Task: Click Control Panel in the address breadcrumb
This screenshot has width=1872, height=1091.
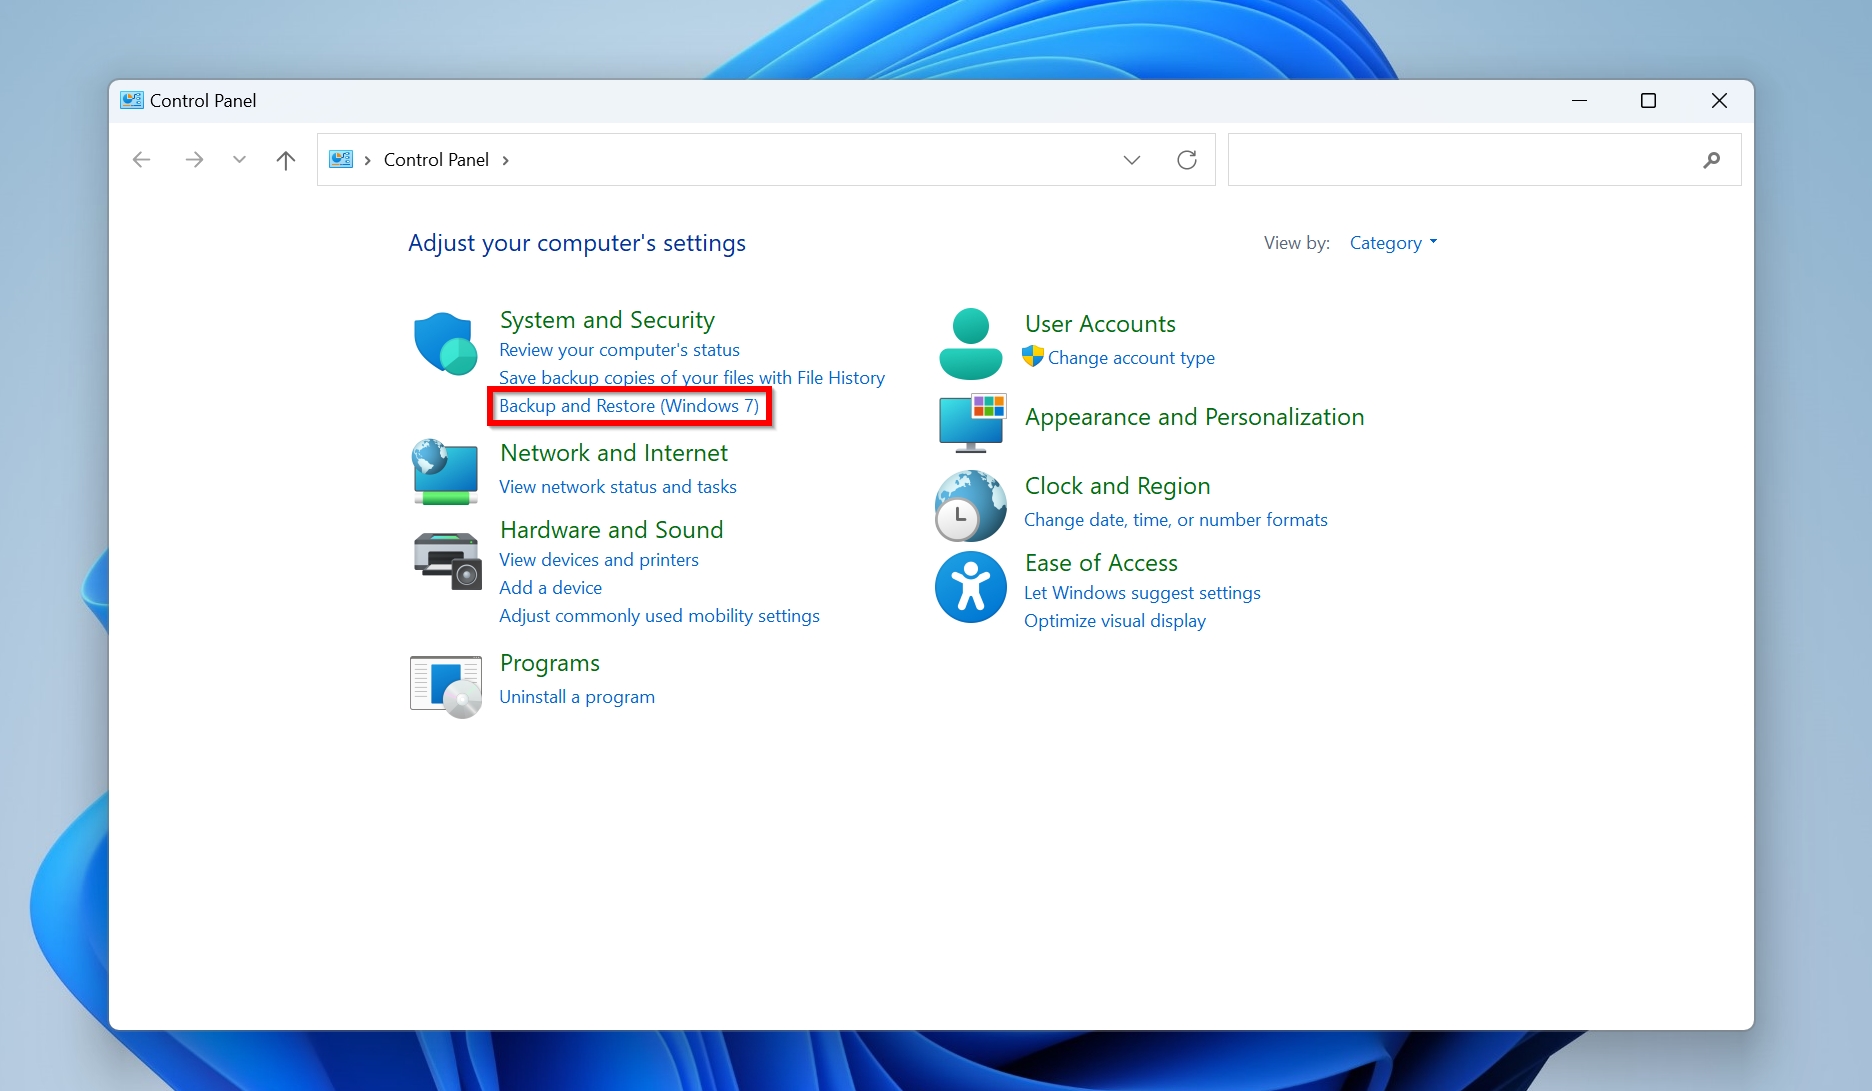Action: click(x=436, y=160)
